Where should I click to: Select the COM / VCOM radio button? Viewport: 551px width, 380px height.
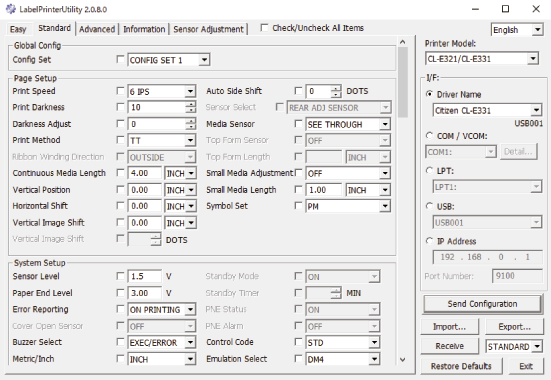pos(429,135)
